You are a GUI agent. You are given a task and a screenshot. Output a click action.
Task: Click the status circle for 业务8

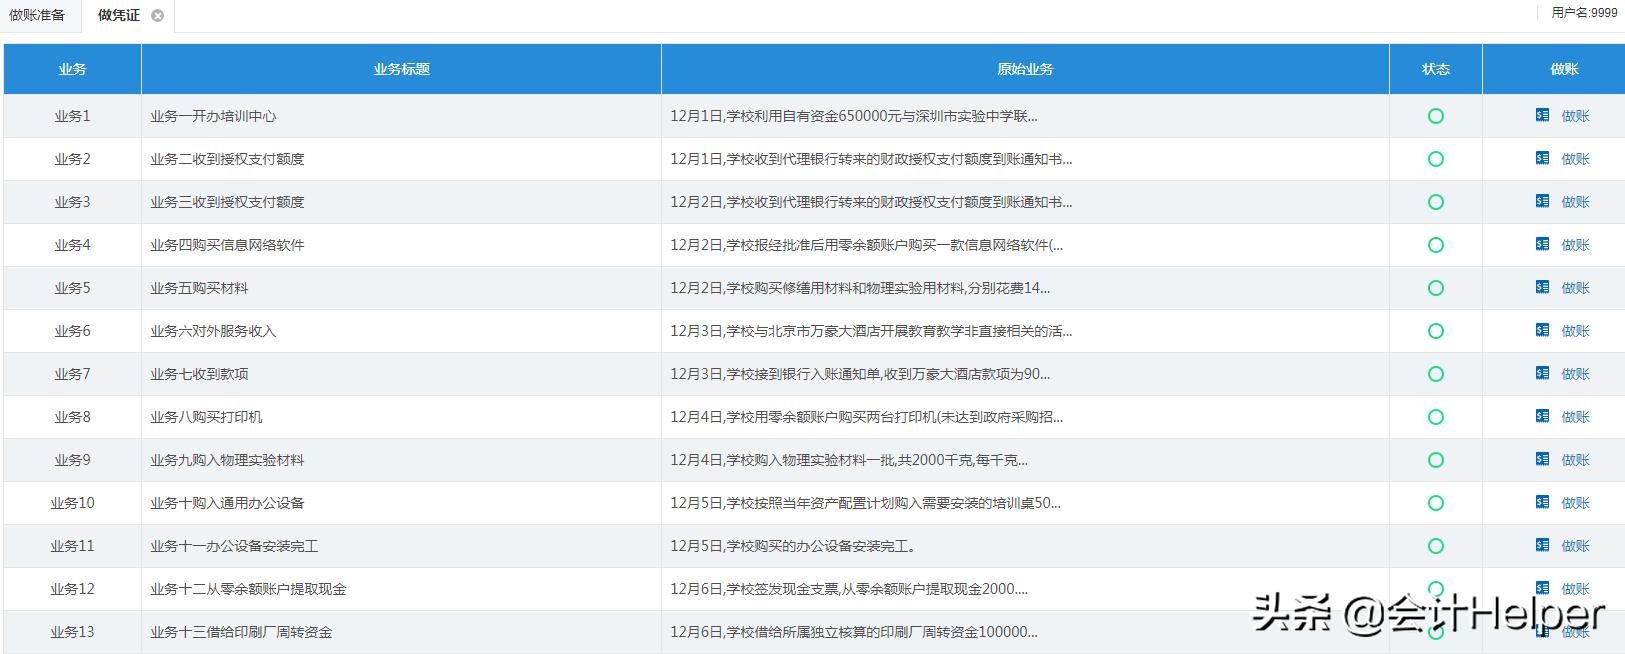point(1436,417)
